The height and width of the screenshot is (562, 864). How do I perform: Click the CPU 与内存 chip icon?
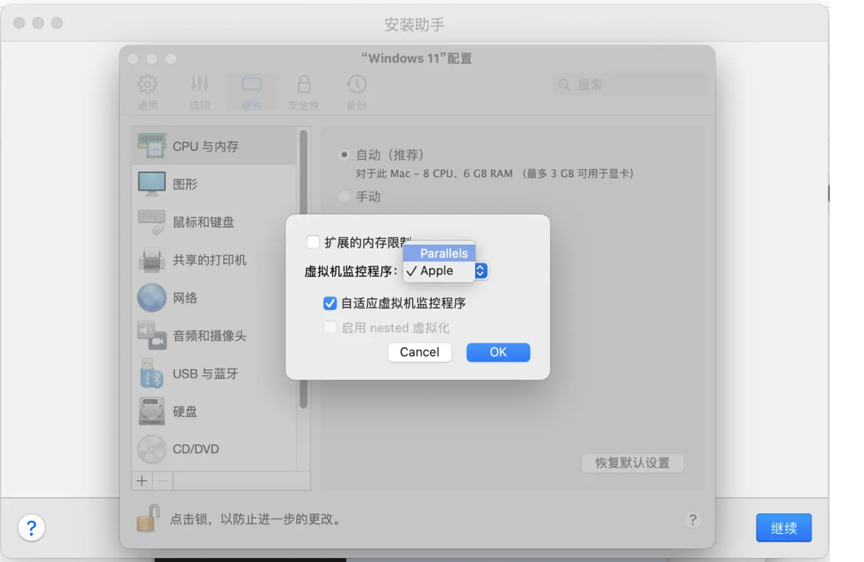152,146
